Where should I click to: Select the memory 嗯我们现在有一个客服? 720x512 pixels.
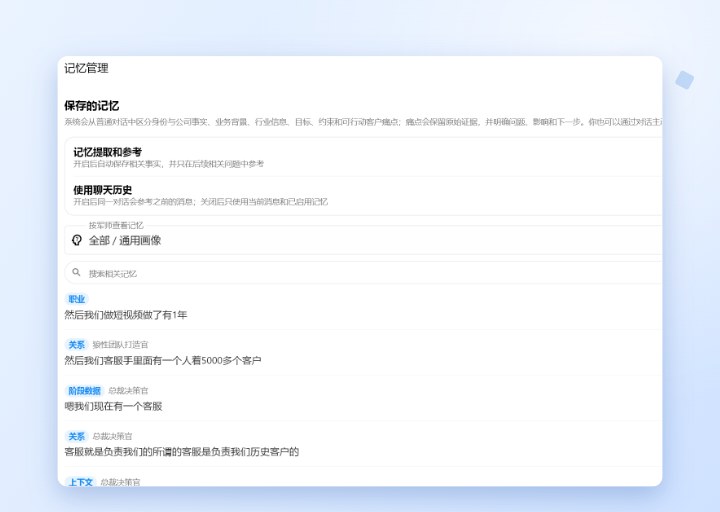click(113, 406)
